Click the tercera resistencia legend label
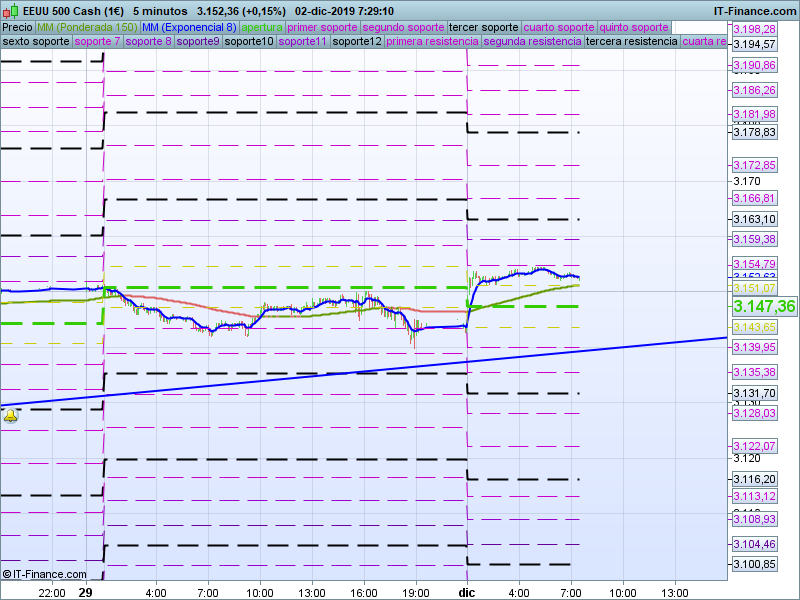The image size is (800, 600). pos(631,42)
